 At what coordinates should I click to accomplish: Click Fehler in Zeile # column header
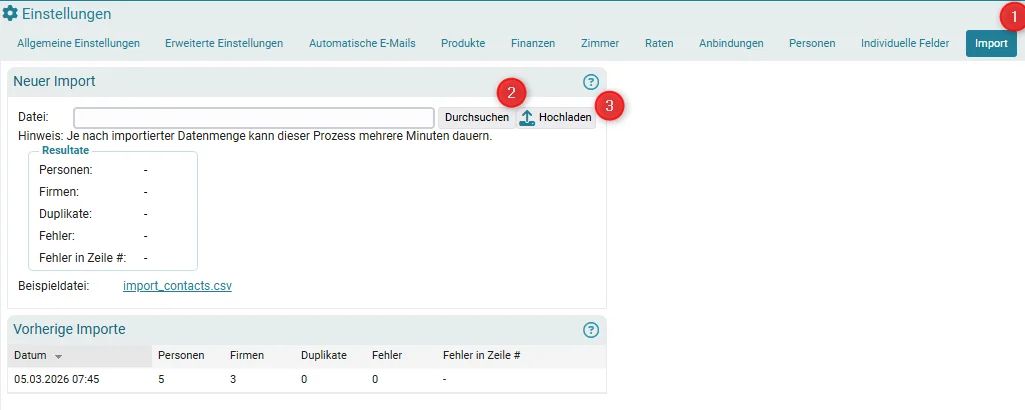(482, 356)
